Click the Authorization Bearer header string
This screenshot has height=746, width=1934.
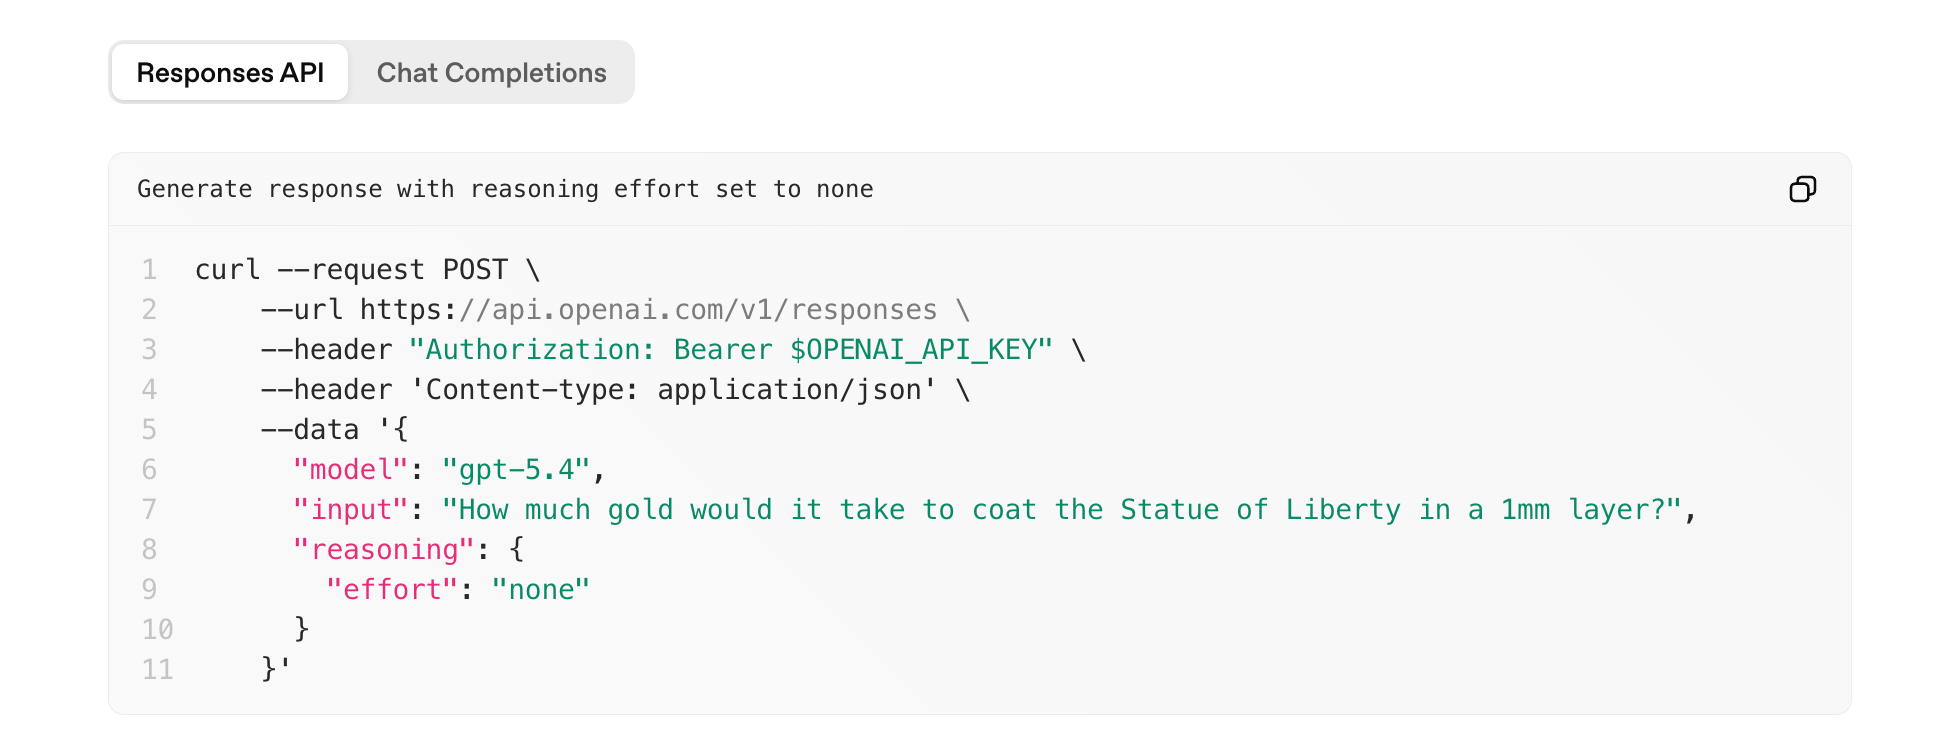731,350
